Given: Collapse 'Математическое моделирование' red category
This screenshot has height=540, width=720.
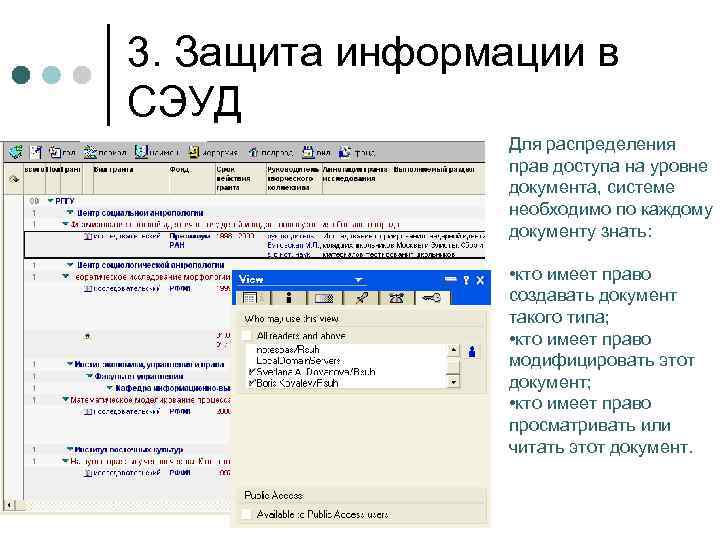Looking at the screenshot, I should click(66, 399).
